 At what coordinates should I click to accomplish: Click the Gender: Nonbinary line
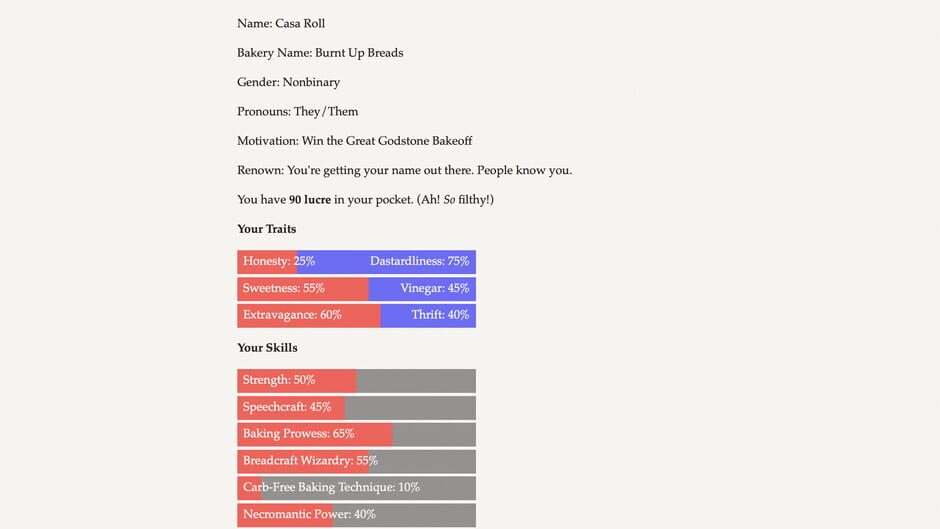point(288,82)
